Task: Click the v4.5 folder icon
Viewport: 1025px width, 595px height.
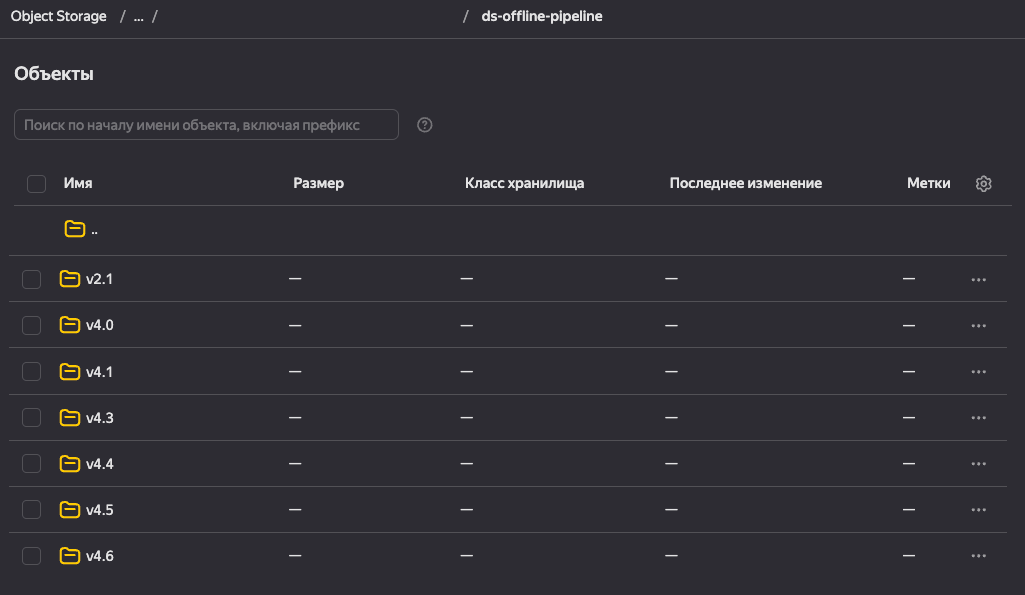Action: pyautogui.click(x=70, y=509)
